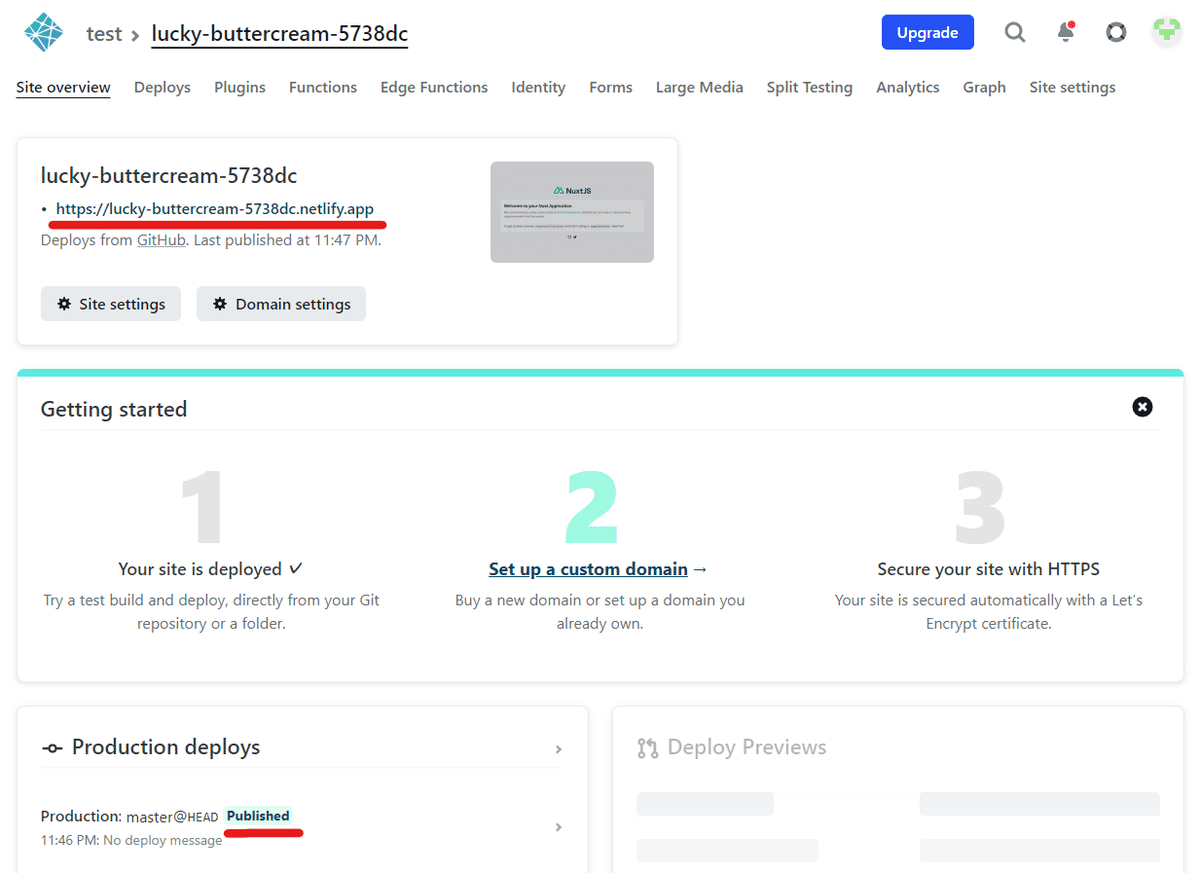1200x873 pixels.
Task: Go to the test team breadcrumb
Action: (x=104, y=34)
